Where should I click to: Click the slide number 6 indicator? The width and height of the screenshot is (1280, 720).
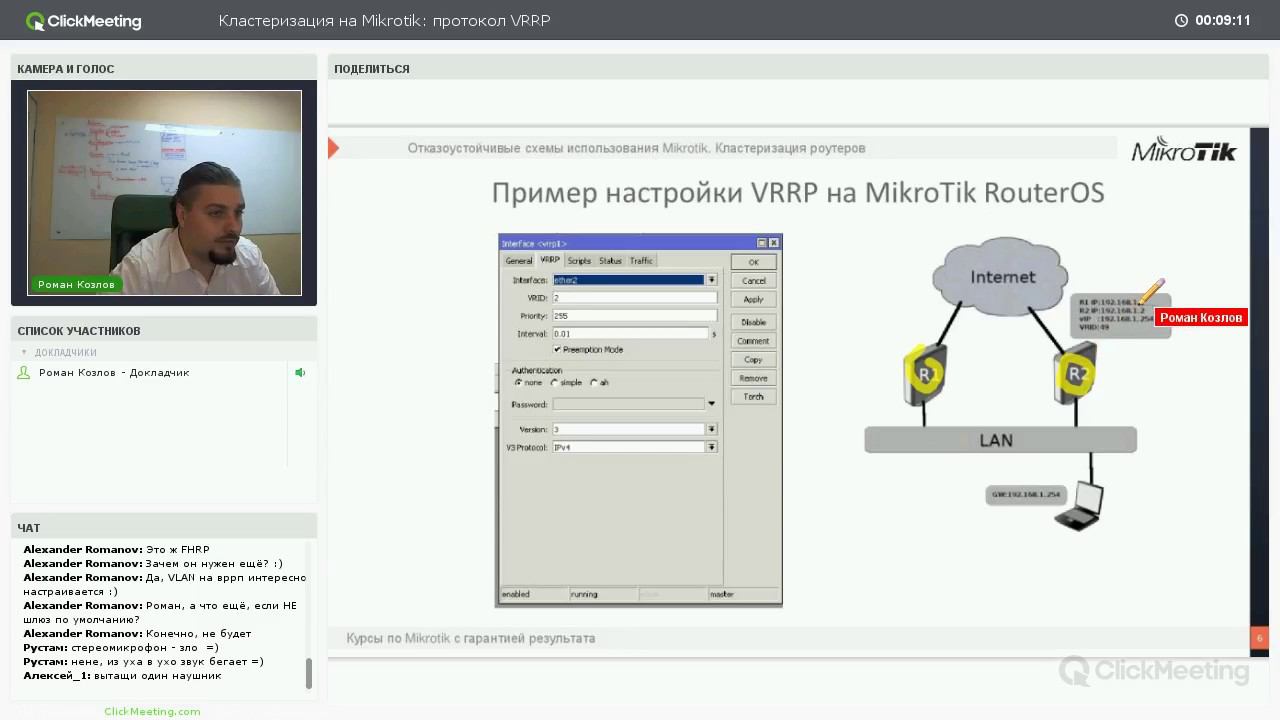[1259, 637]
